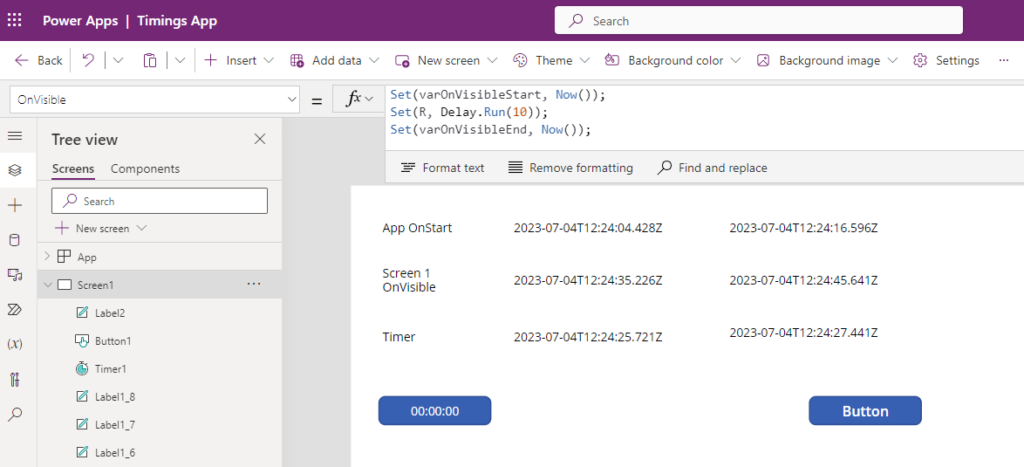
Task: Click Format text
Action: 443,168
